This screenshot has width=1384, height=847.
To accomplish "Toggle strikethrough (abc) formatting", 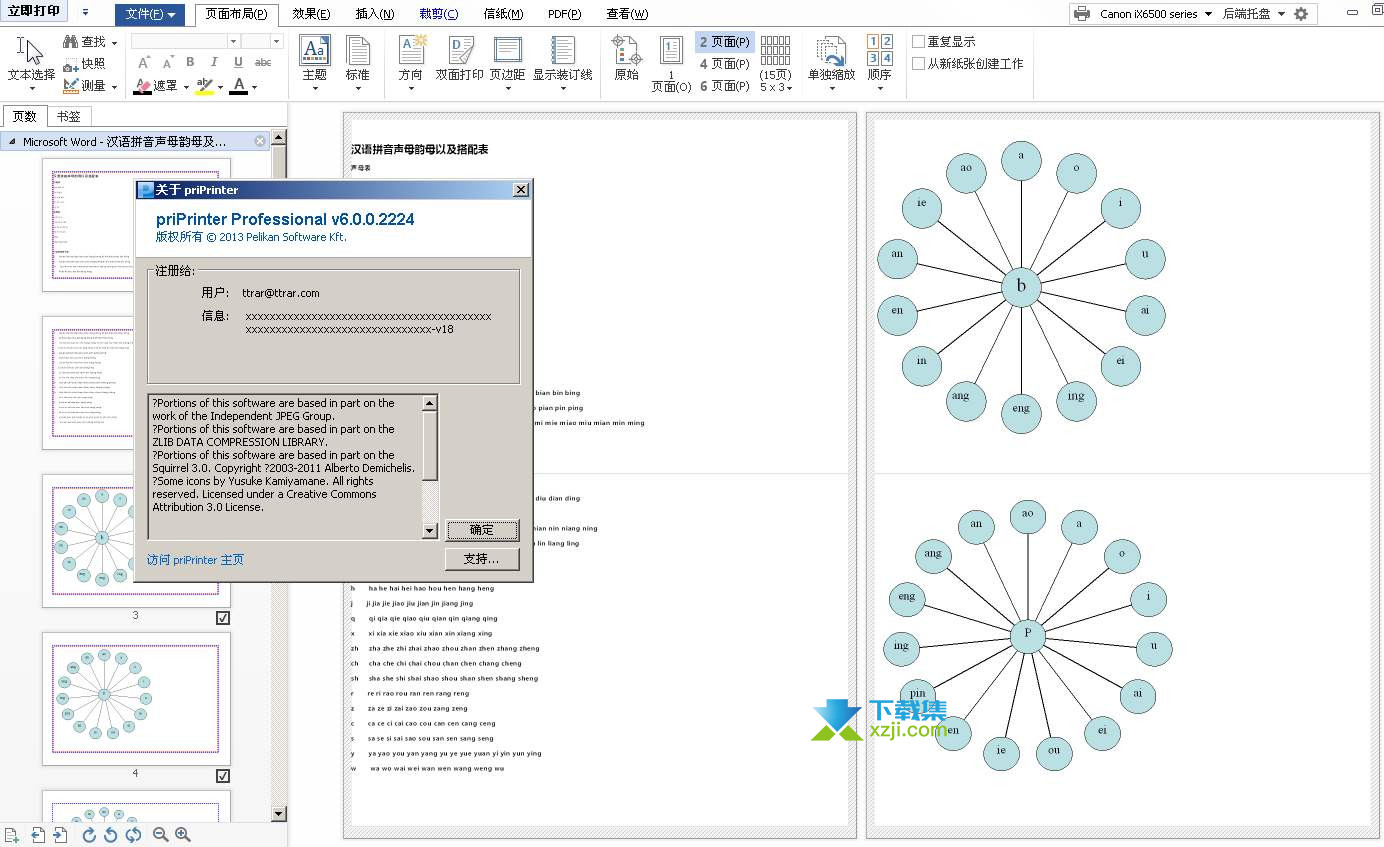I will tap(263, 63).
